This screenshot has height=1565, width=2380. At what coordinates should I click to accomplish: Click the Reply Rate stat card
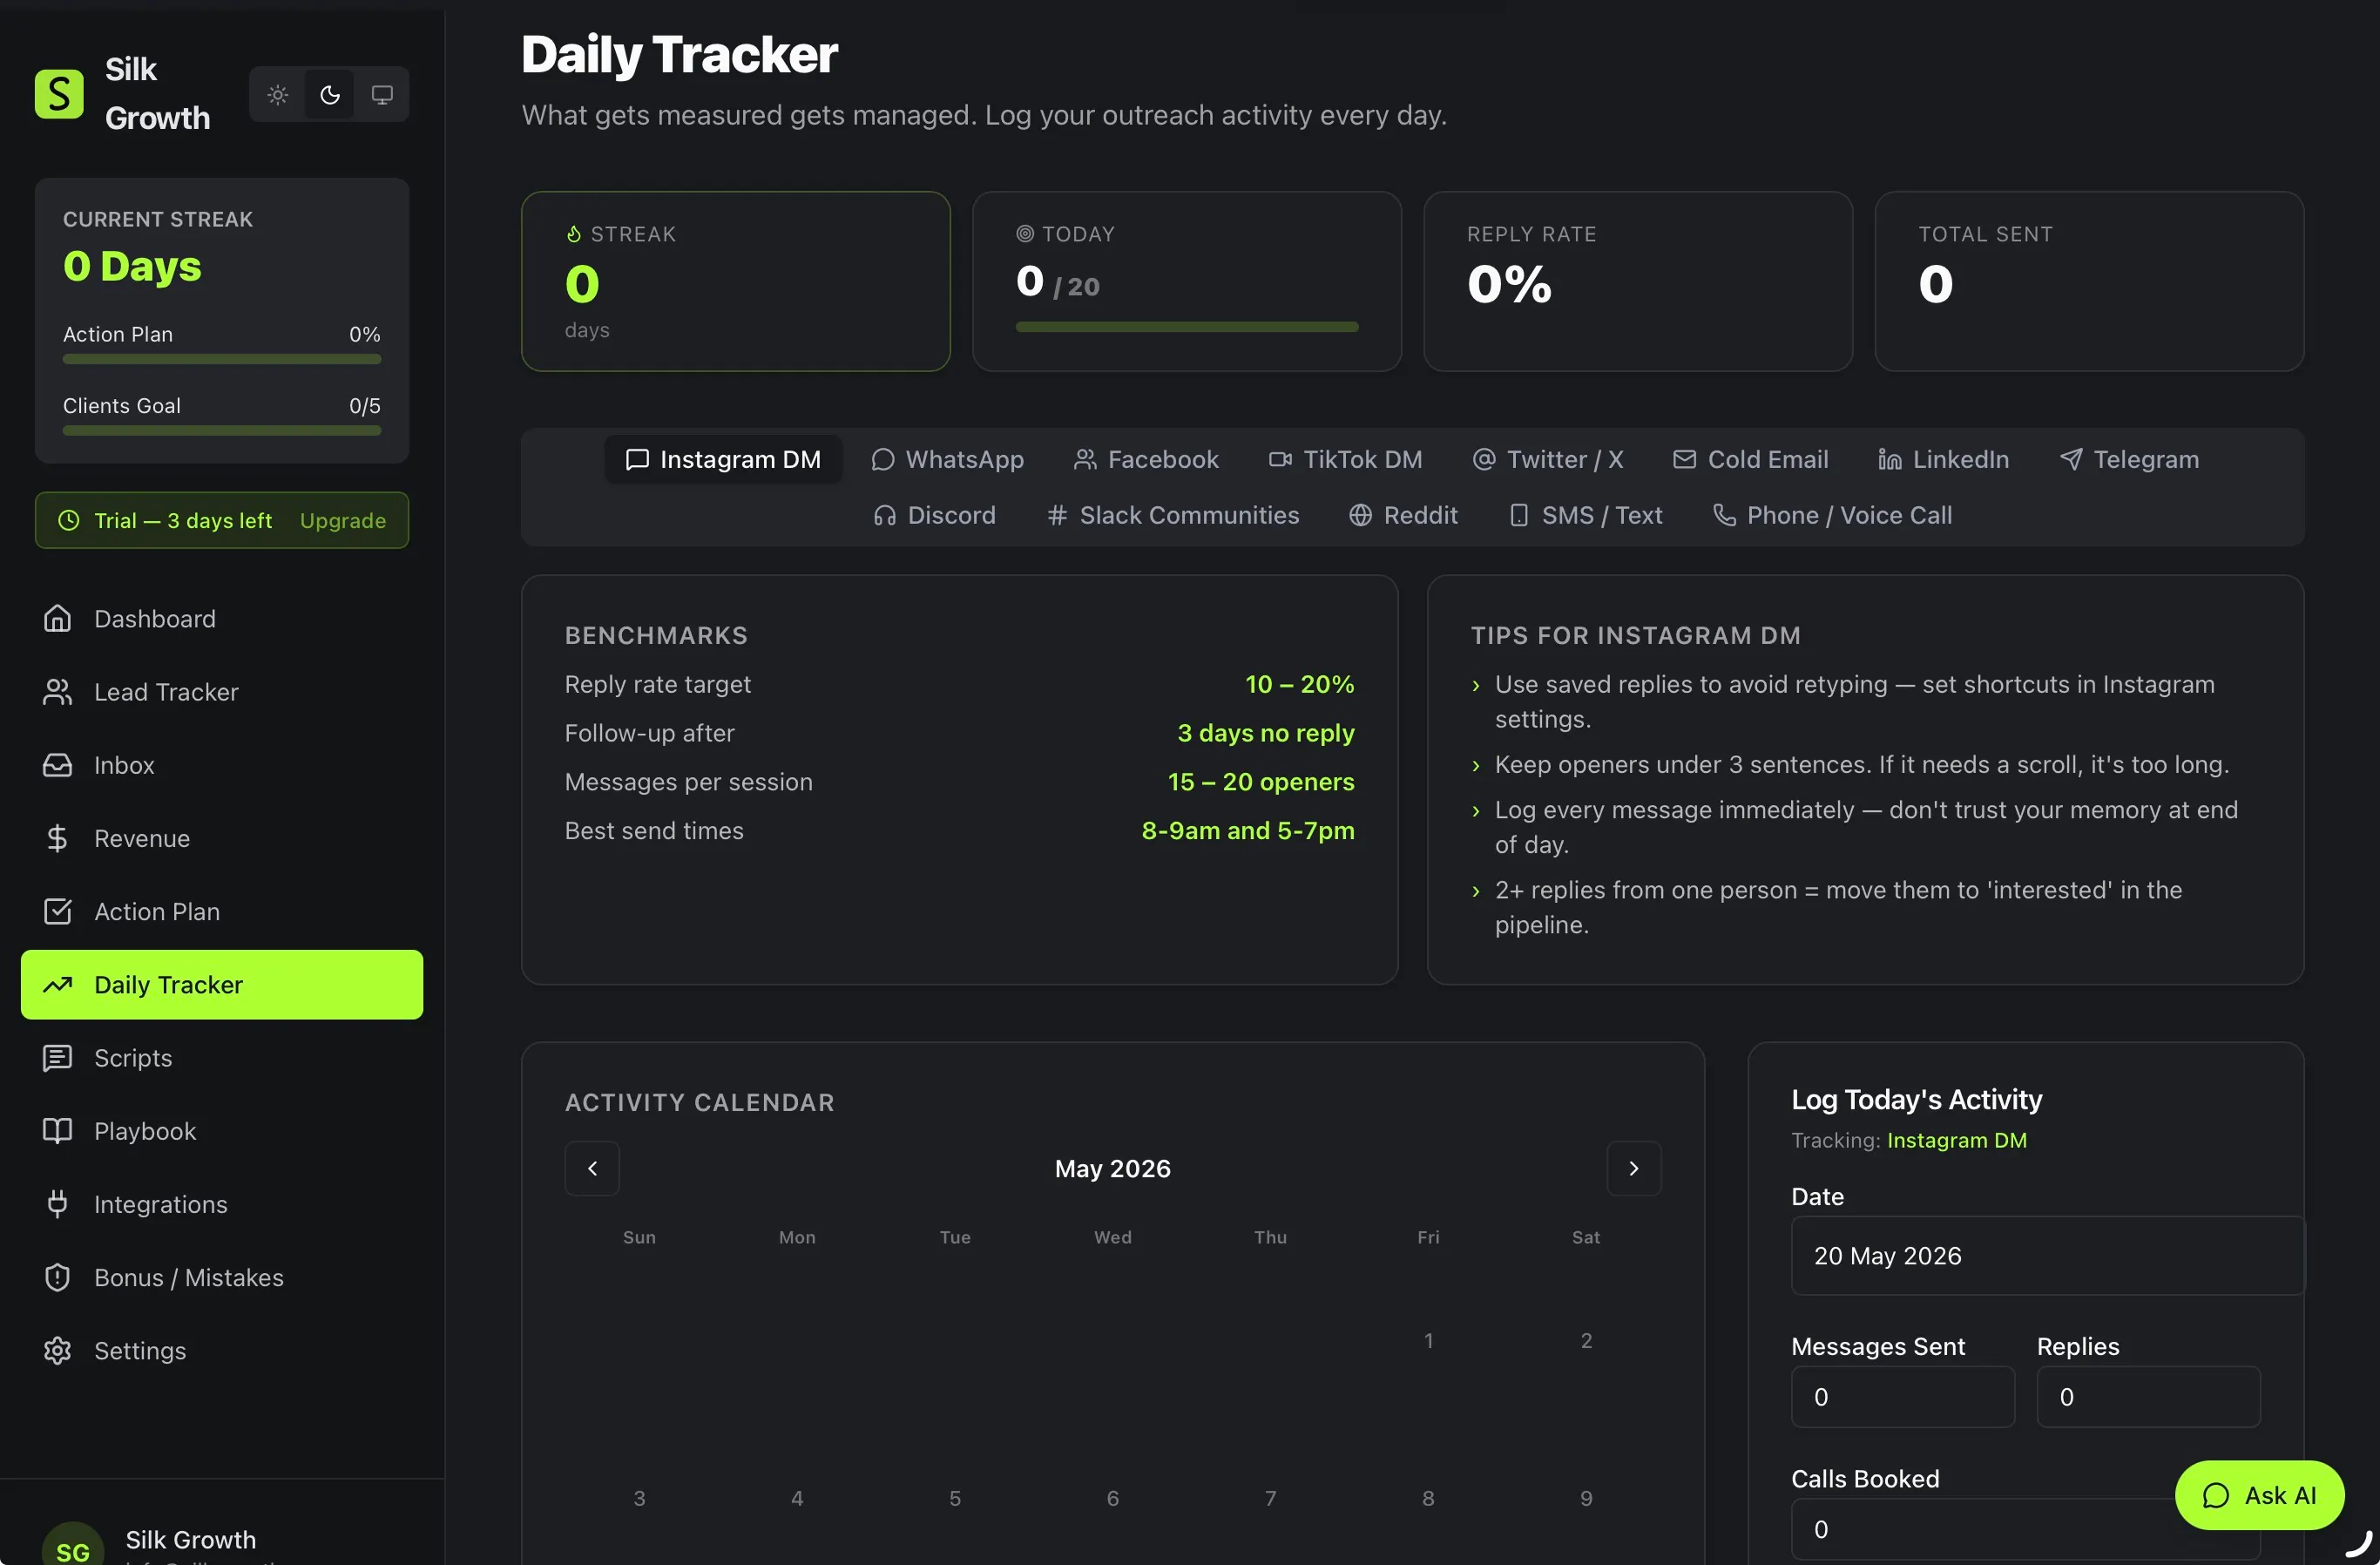pos(1638,281)
